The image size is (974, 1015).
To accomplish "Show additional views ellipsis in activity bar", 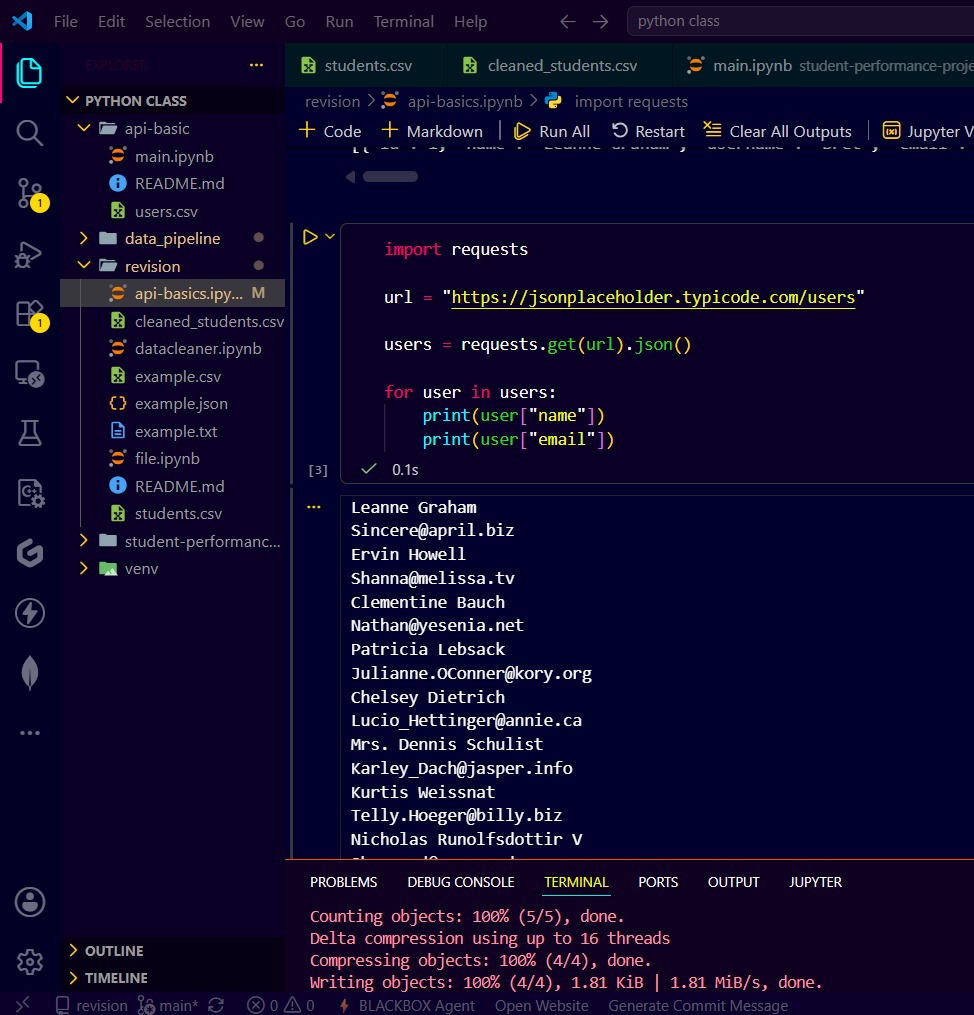I will (x=29, y=733).
